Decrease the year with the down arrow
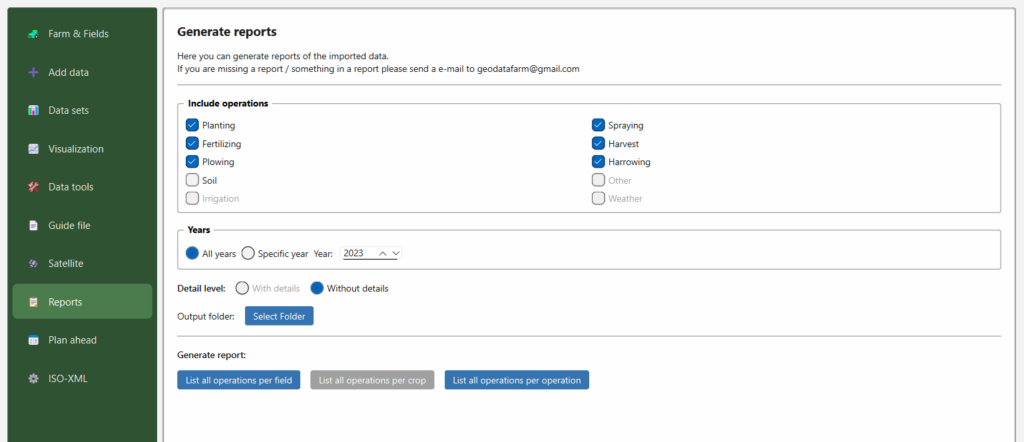 pyautogui.click(x=396, y=253)
